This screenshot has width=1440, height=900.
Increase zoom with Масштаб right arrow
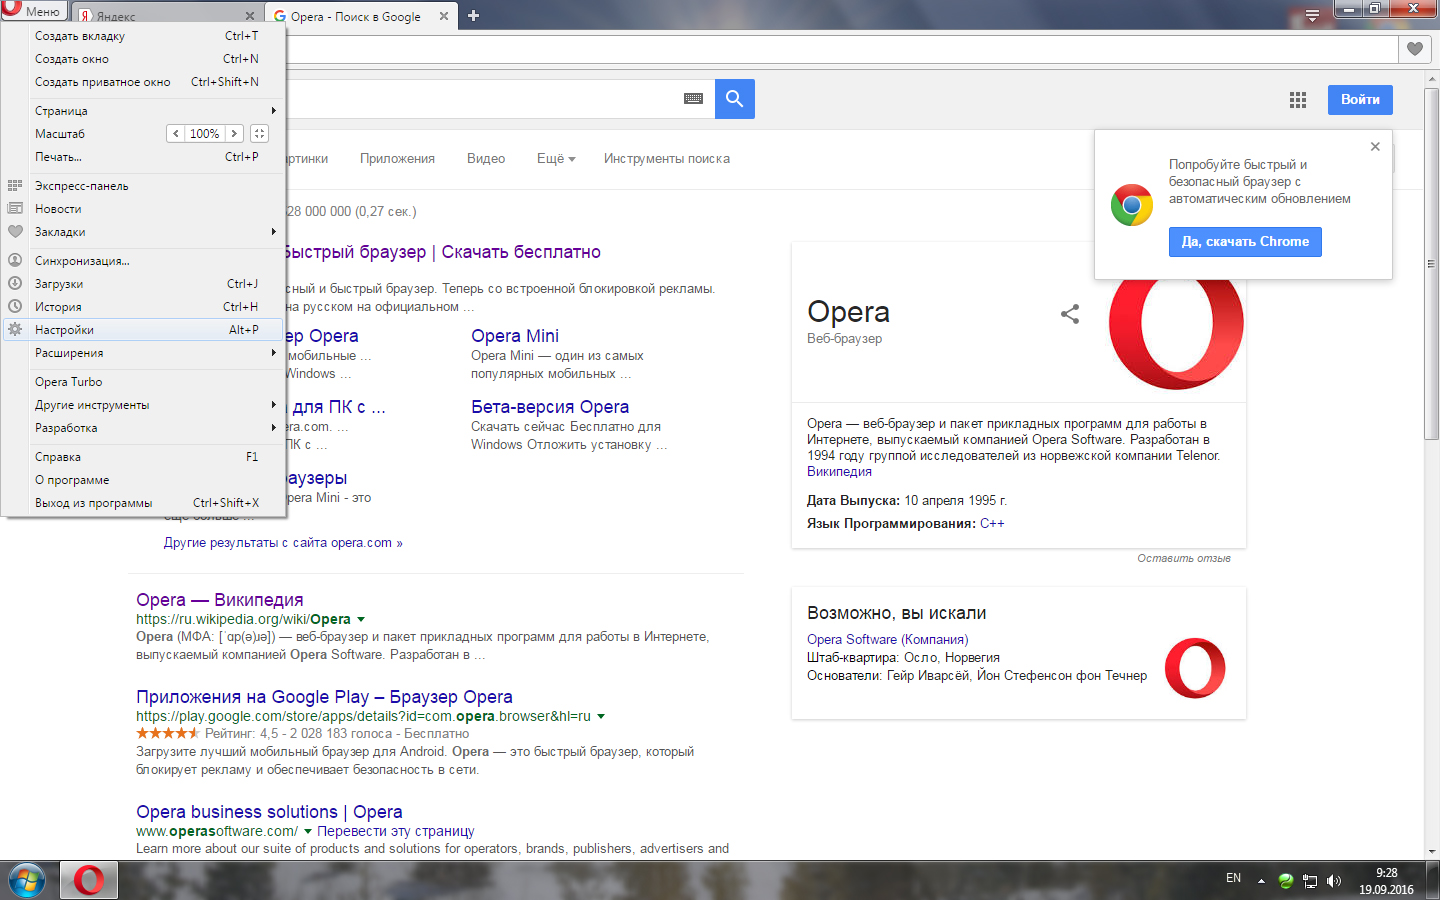tap(234, 133)
